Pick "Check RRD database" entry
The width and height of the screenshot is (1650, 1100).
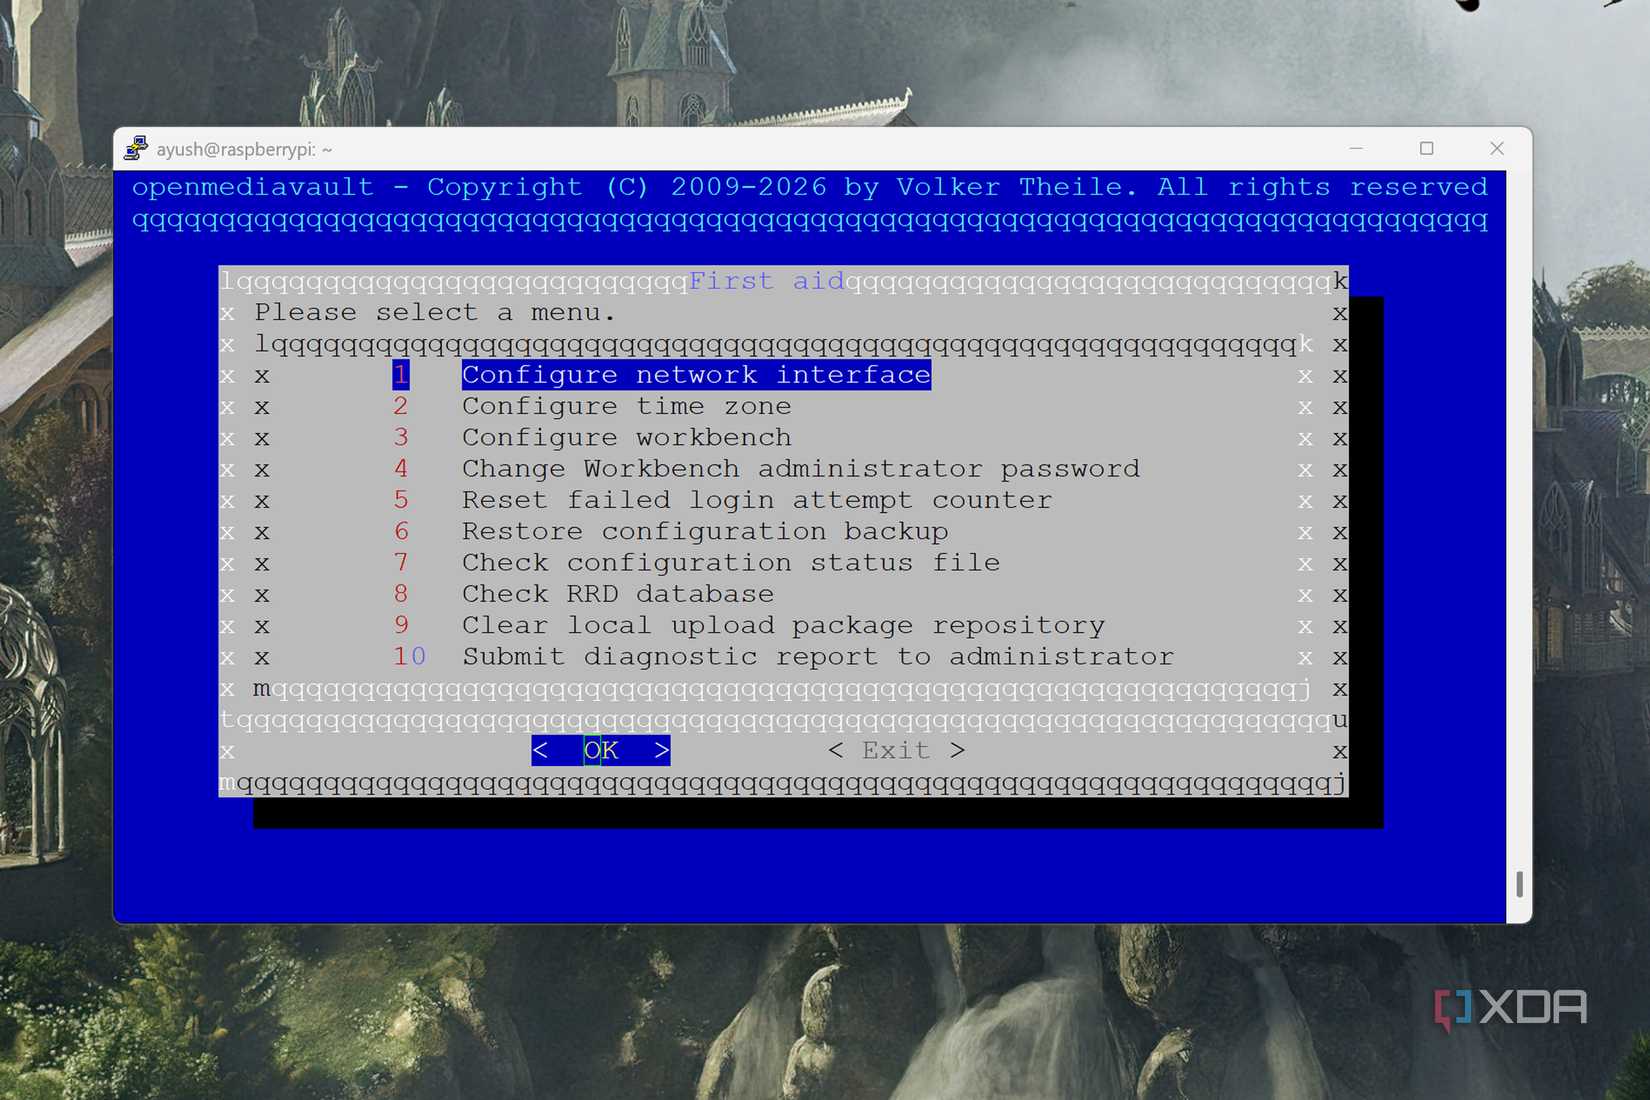[618, 594]
